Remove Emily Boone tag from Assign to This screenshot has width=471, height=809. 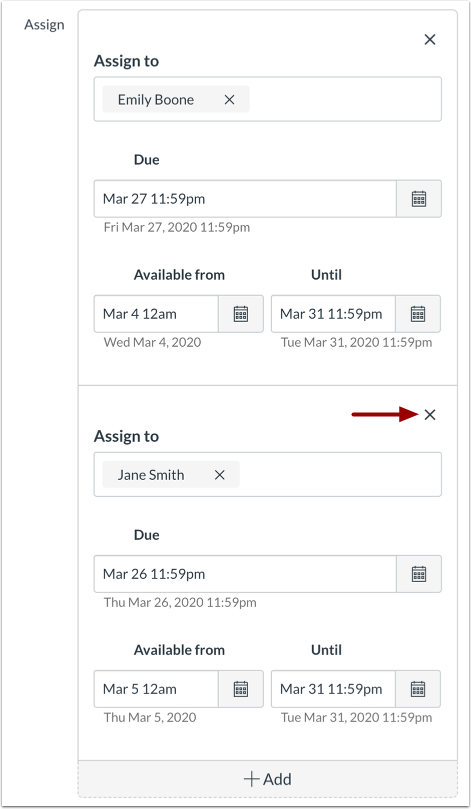[x=230, y=100]
